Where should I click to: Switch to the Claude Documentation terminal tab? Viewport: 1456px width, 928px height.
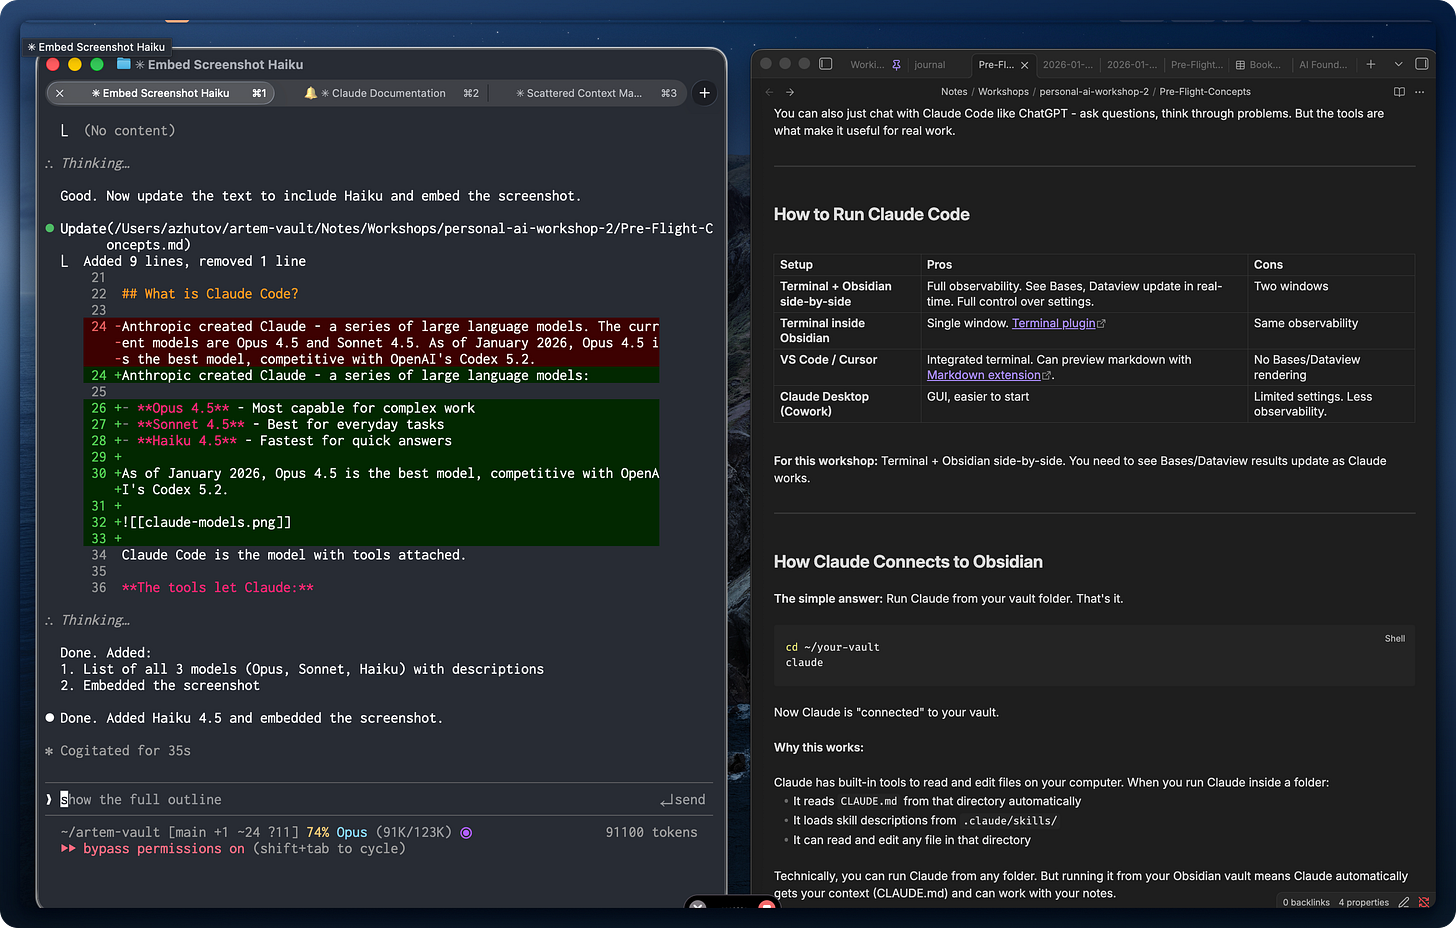(389, 93)
